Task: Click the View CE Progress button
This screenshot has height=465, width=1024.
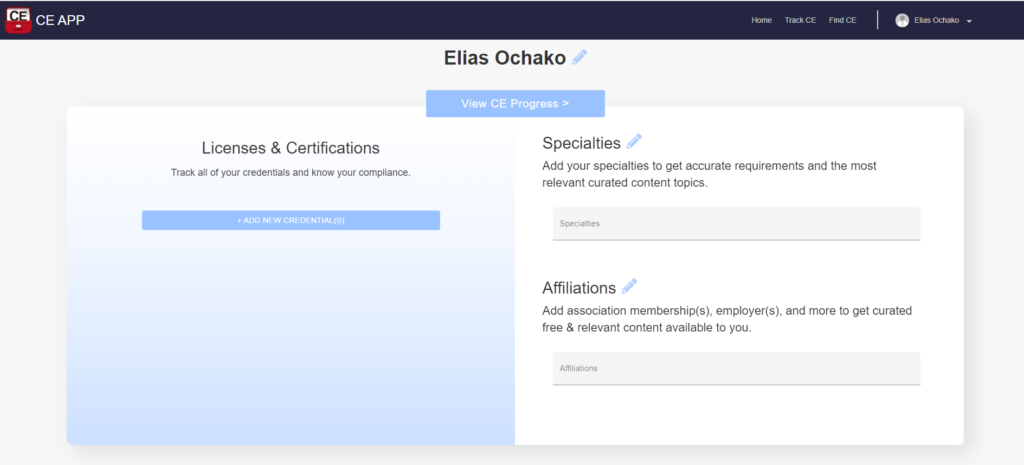Action: [515, 103]
